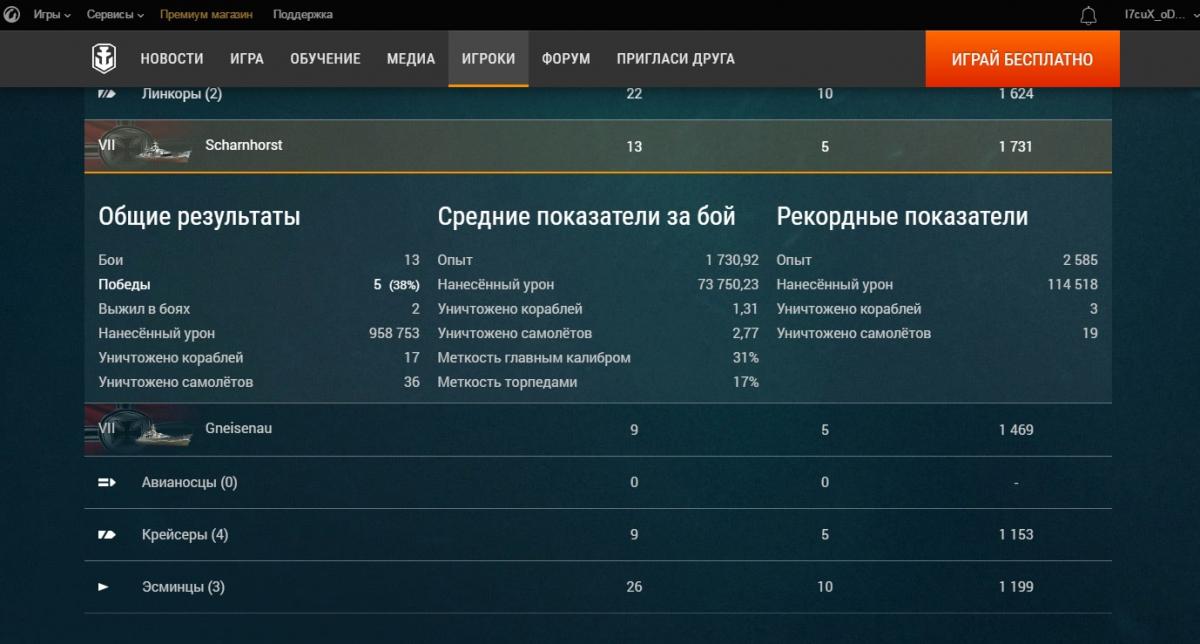
Task: Open the Новости navigation tab
Action: point(172,59)
